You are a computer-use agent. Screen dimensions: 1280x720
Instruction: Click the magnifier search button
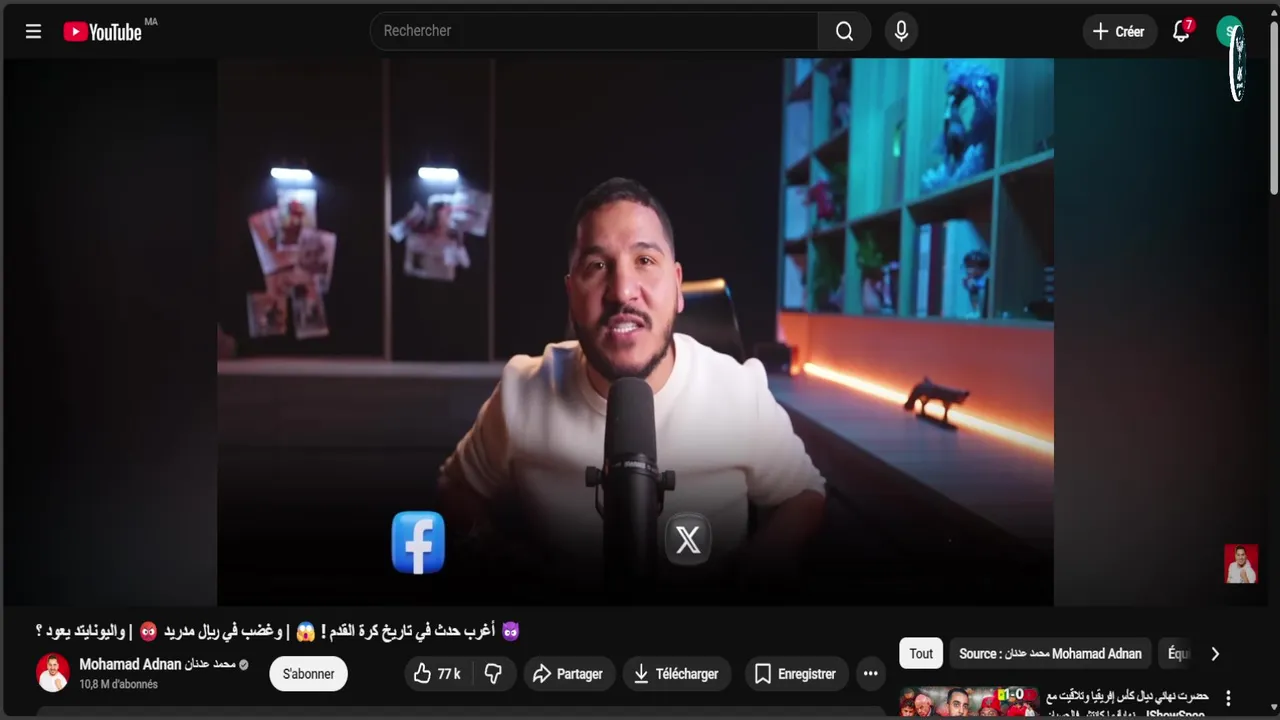tap(844, 31)
